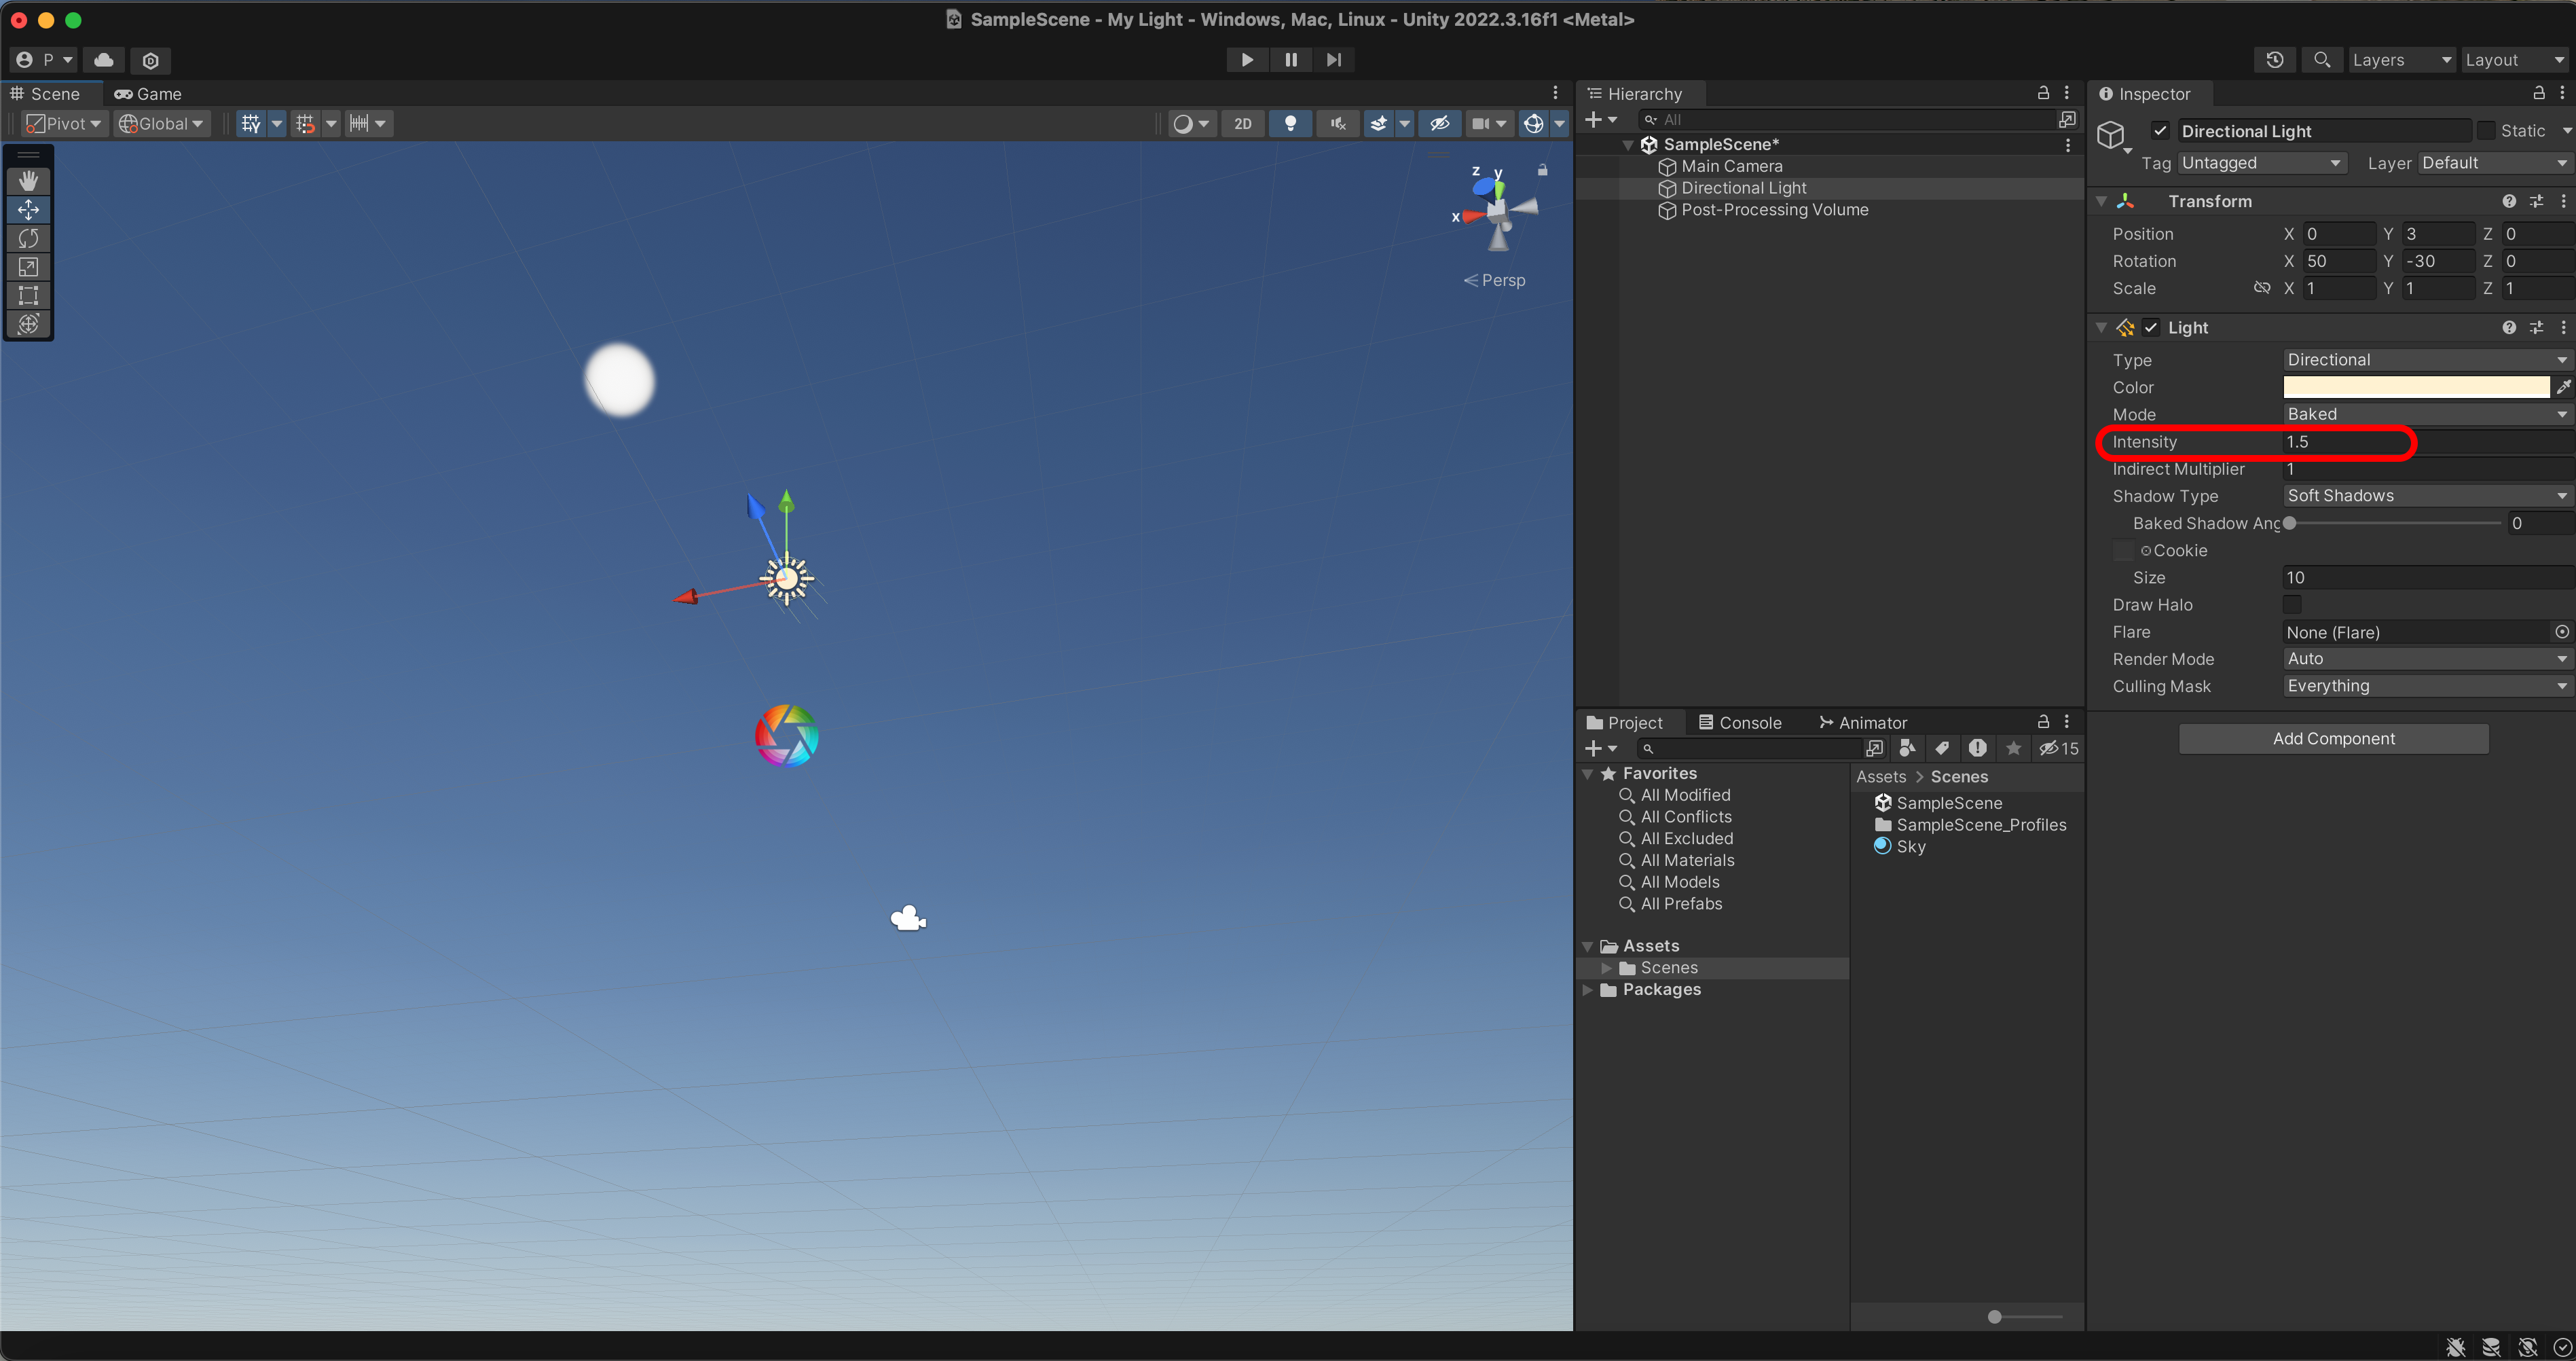This screenshot has height=1361, width=2576.
Task: Toggle scene lighting lightbulb icon
Action: click(1290, 124)
